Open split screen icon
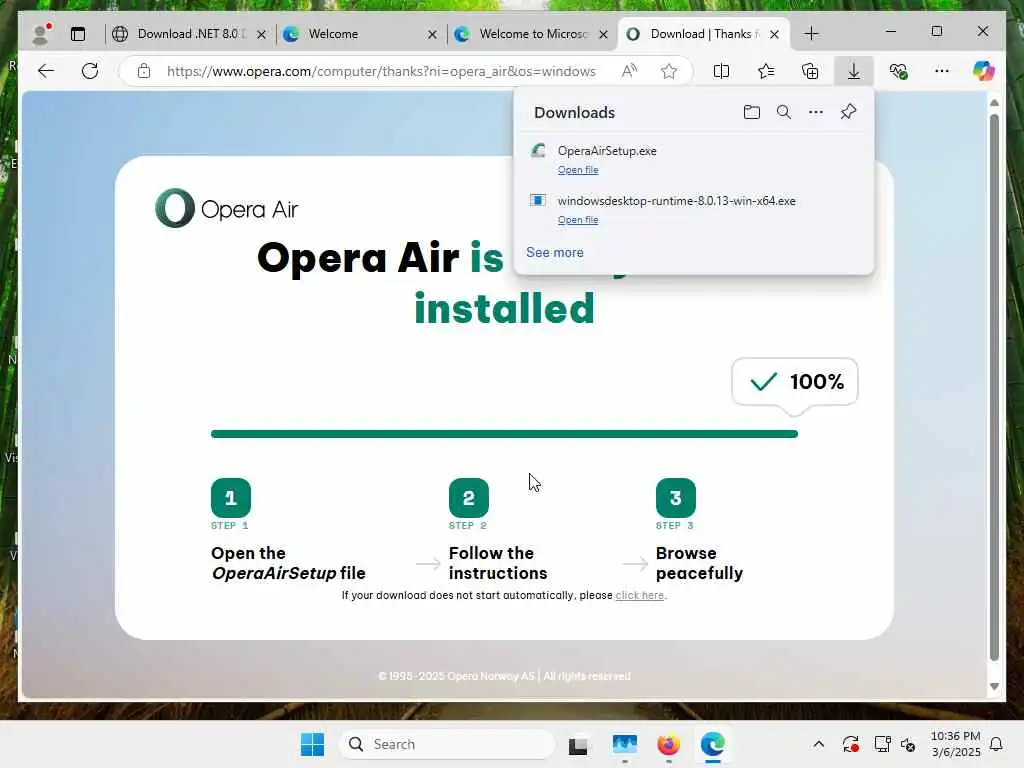This screenshot has height=768, width=1024. 721,71
